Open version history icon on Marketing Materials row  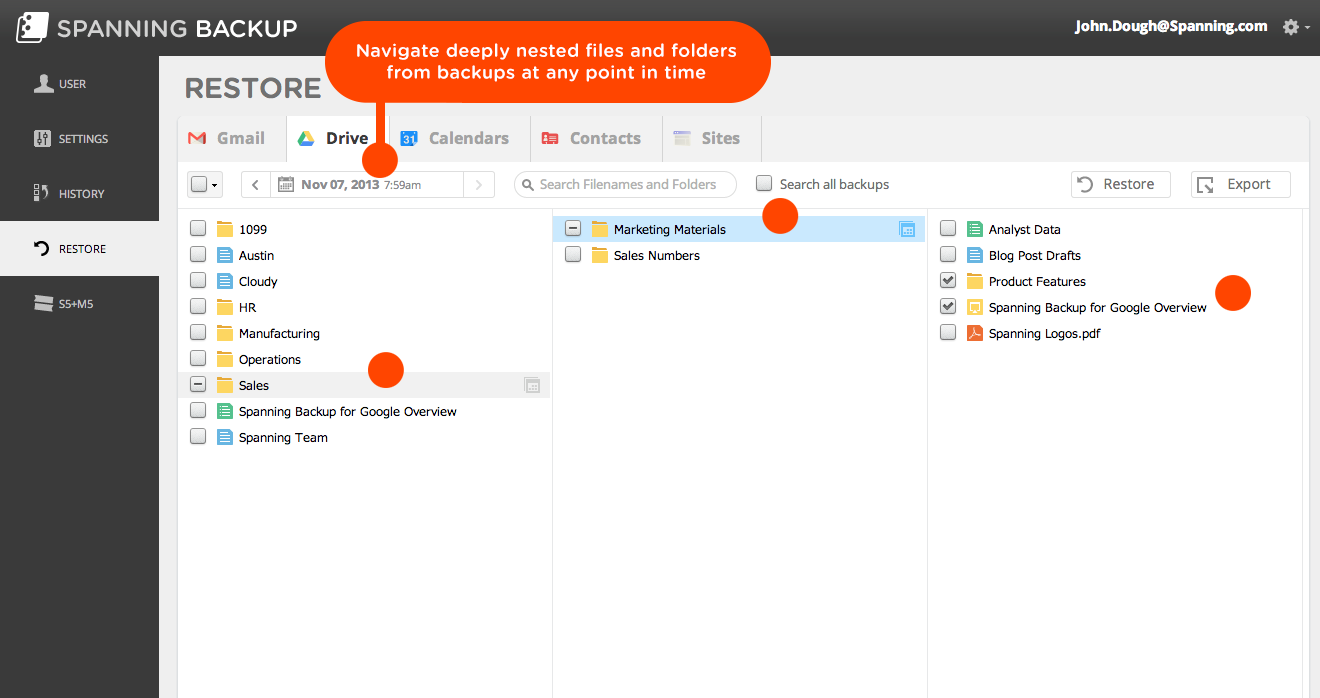coord(908,229)
